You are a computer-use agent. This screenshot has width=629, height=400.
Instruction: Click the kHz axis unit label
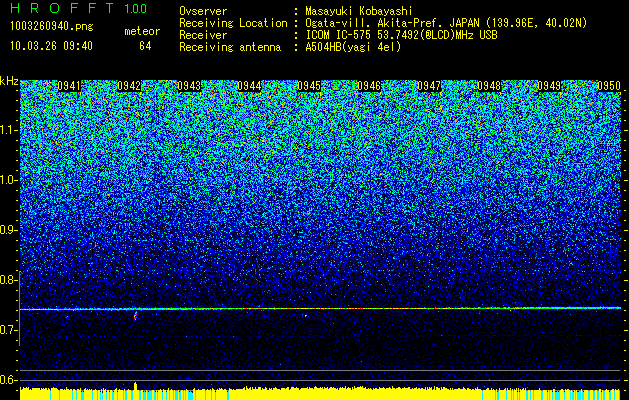click(x=9, y=81)
